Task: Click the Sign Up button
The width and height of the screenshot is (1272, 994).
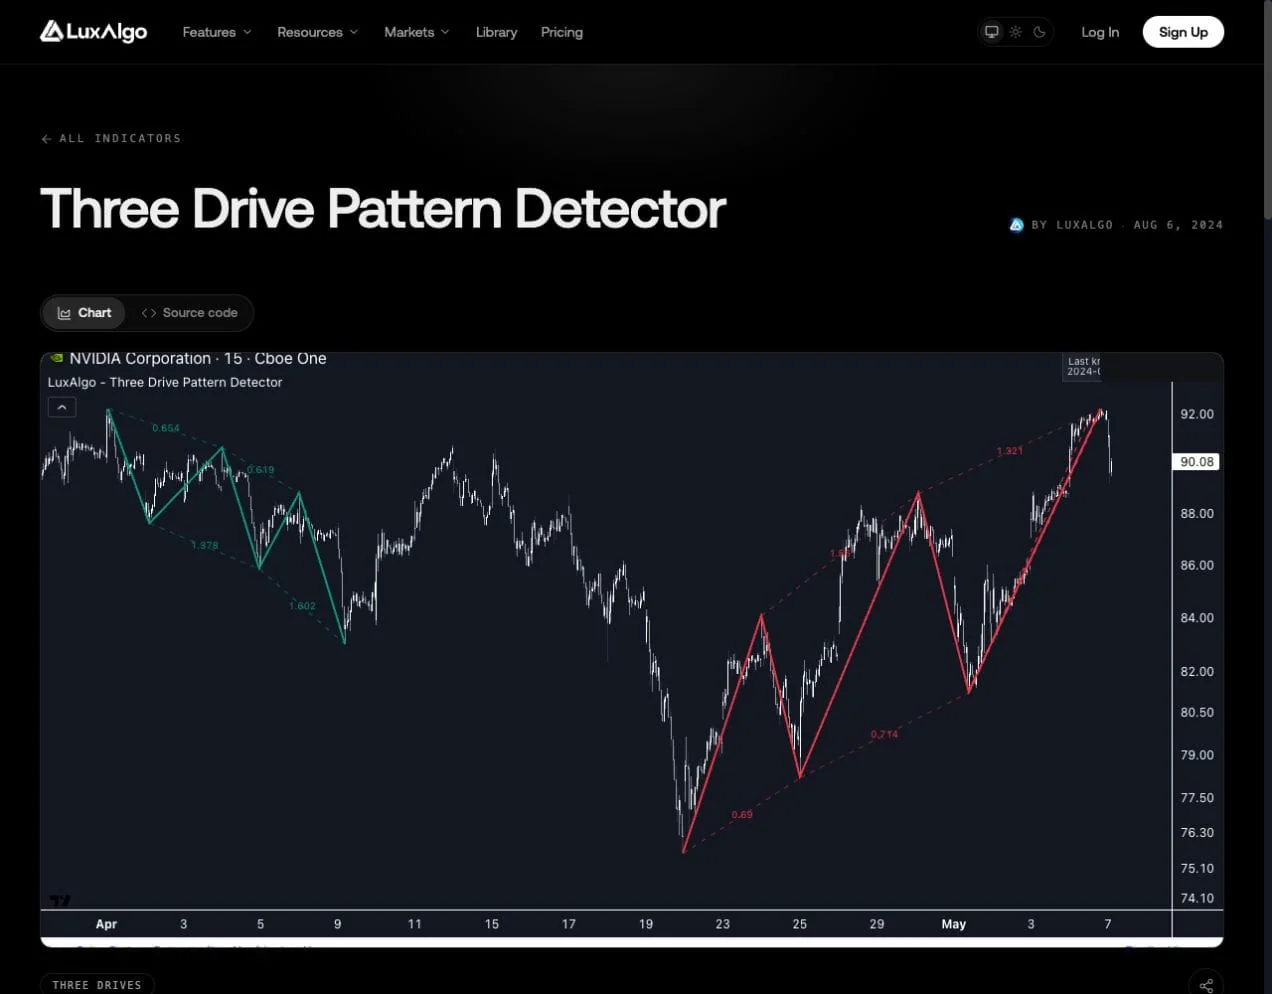Action: tap(1183, 32)
